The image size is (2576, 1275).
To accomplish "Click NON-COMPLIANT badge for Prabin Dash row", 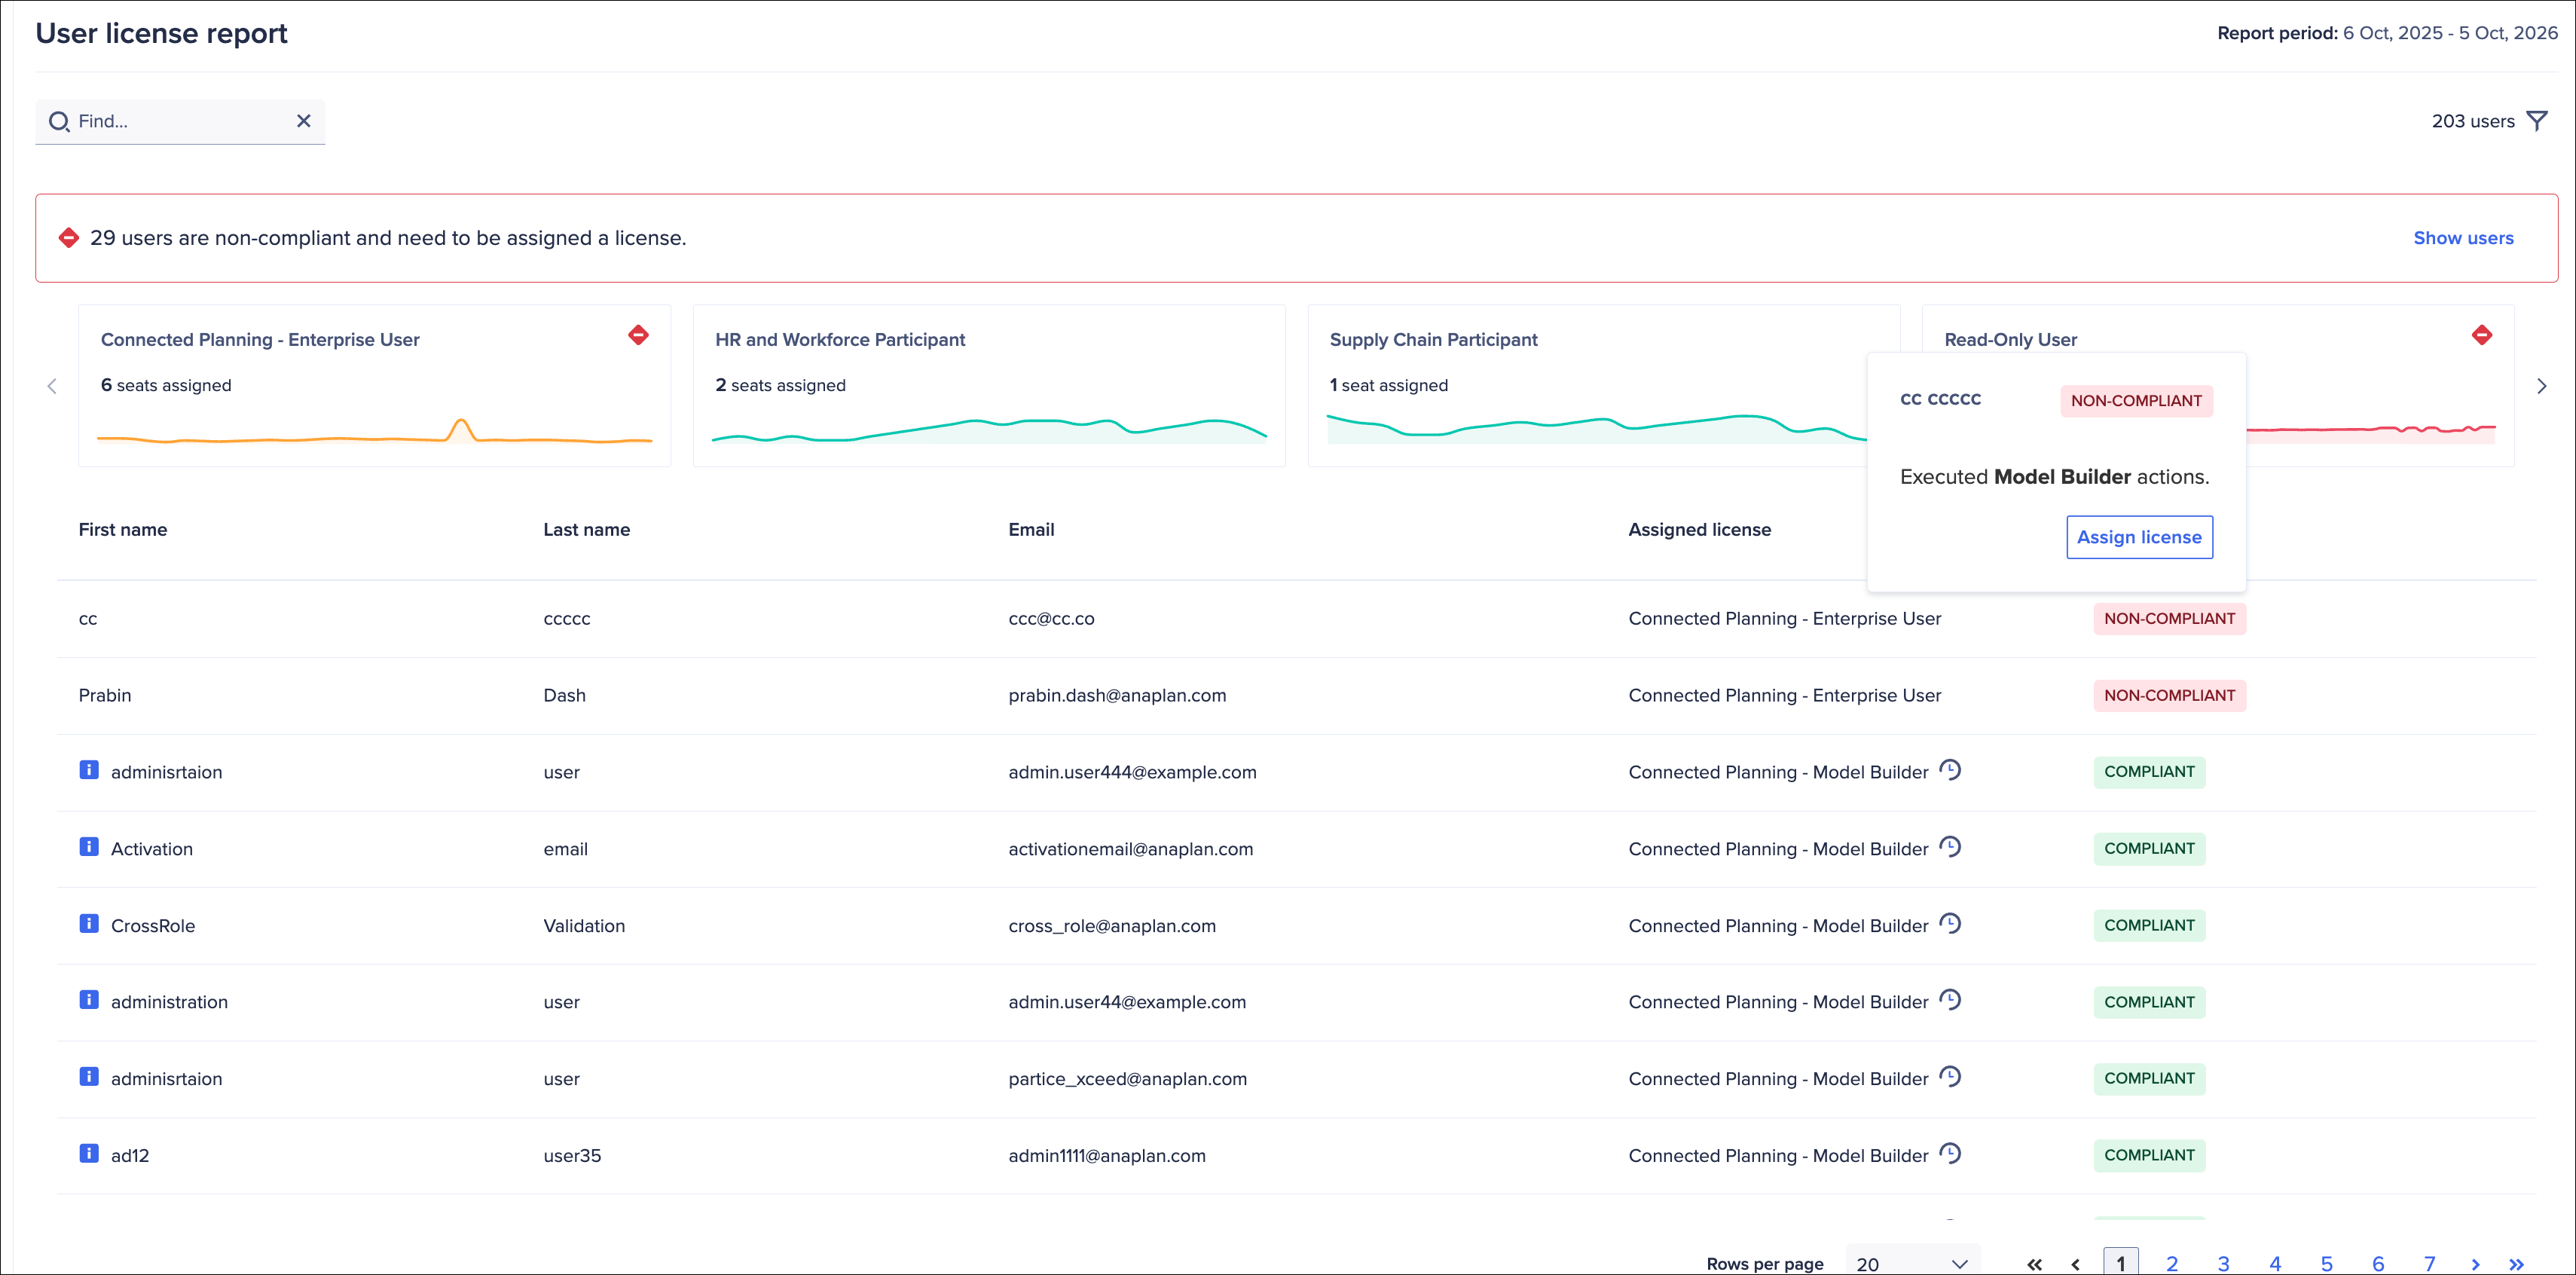I will (x=2169, y=695).
